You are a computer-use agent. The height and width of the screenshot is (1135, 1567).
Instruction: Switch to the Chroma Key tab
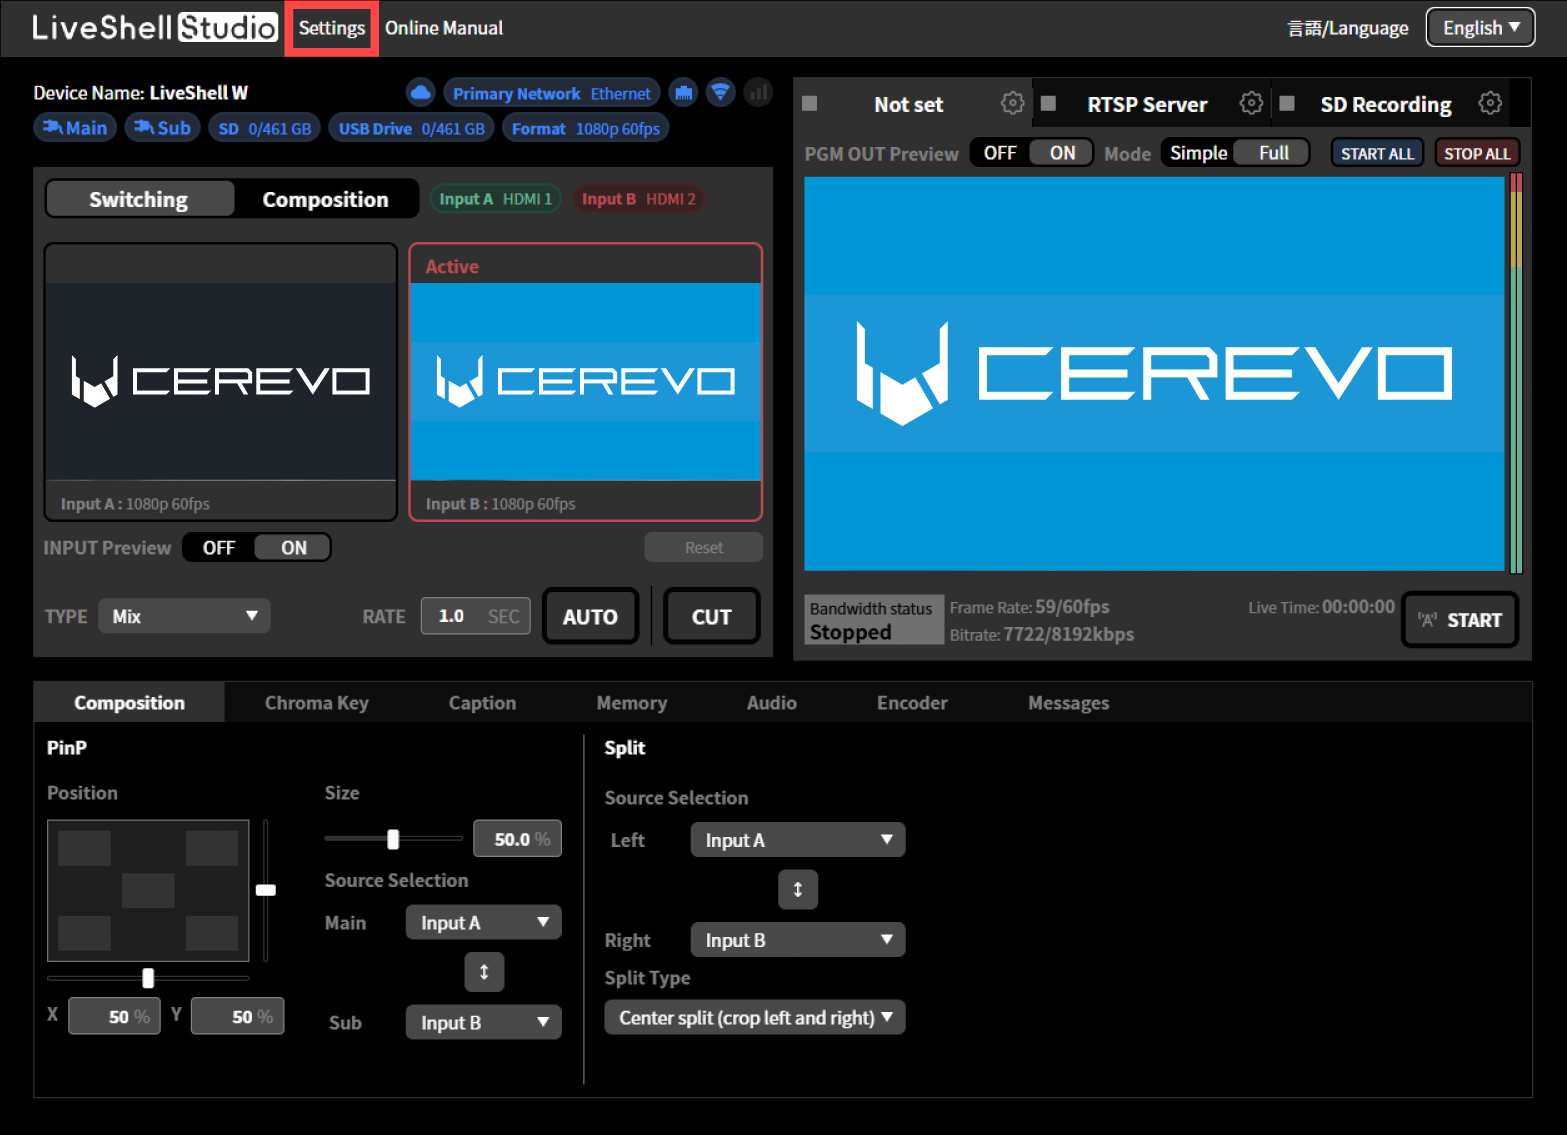pos(316,702)
